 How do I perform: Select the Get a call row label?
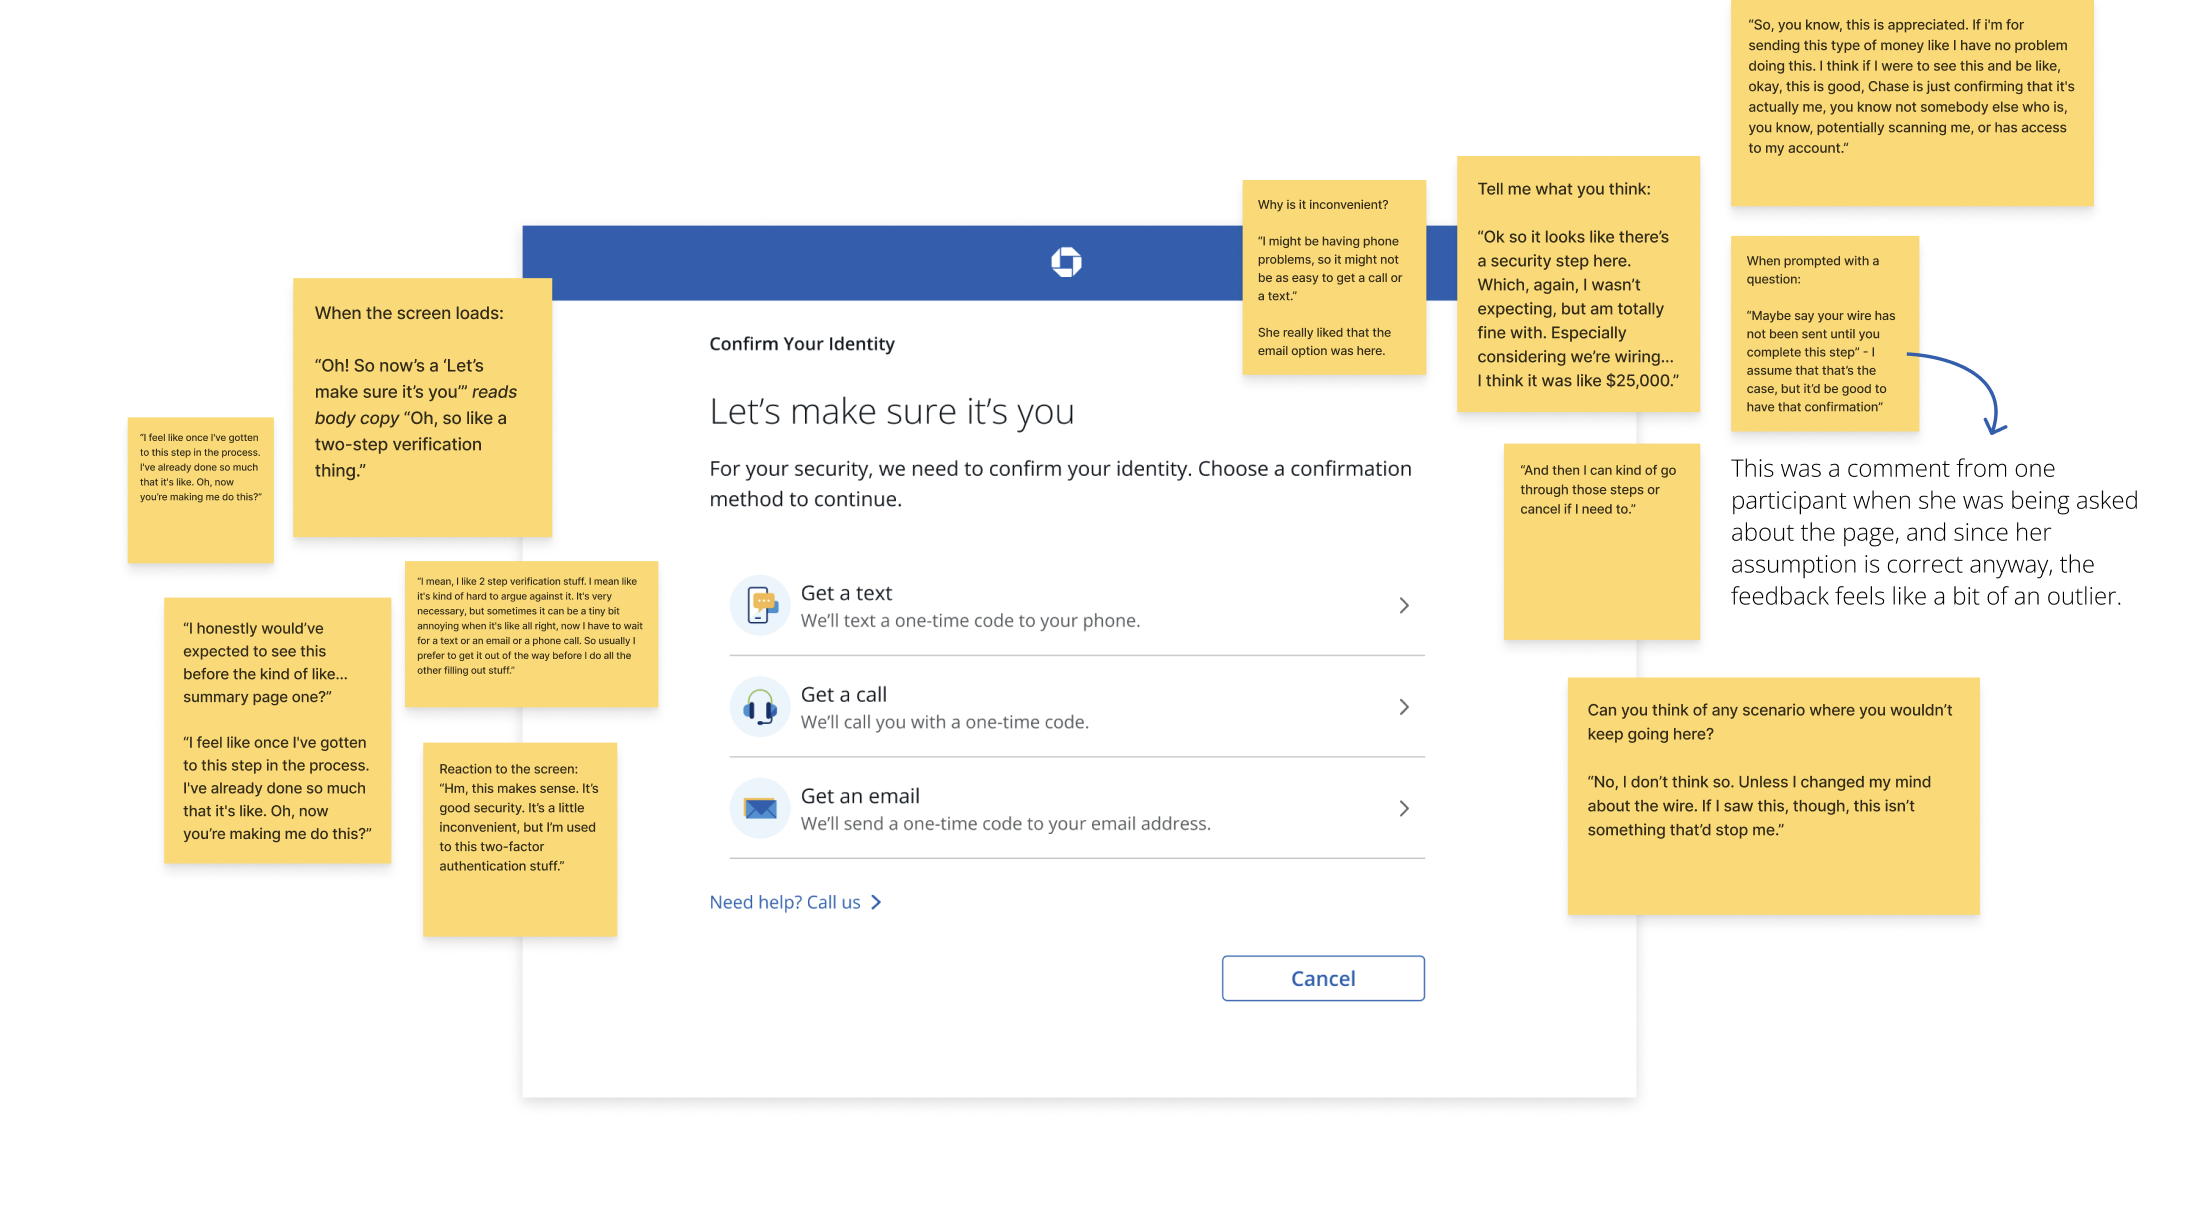(843, 694)
